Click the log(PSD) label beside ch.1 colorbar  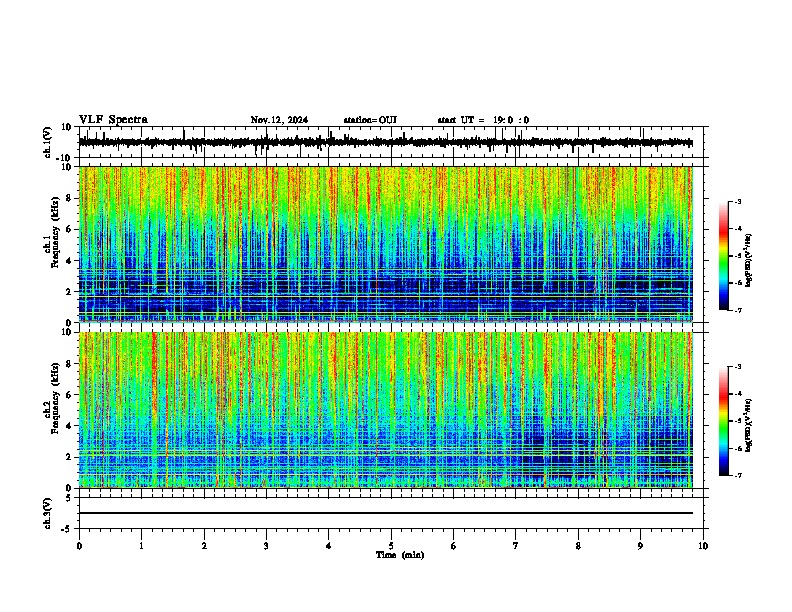click(x=749, y=261)
